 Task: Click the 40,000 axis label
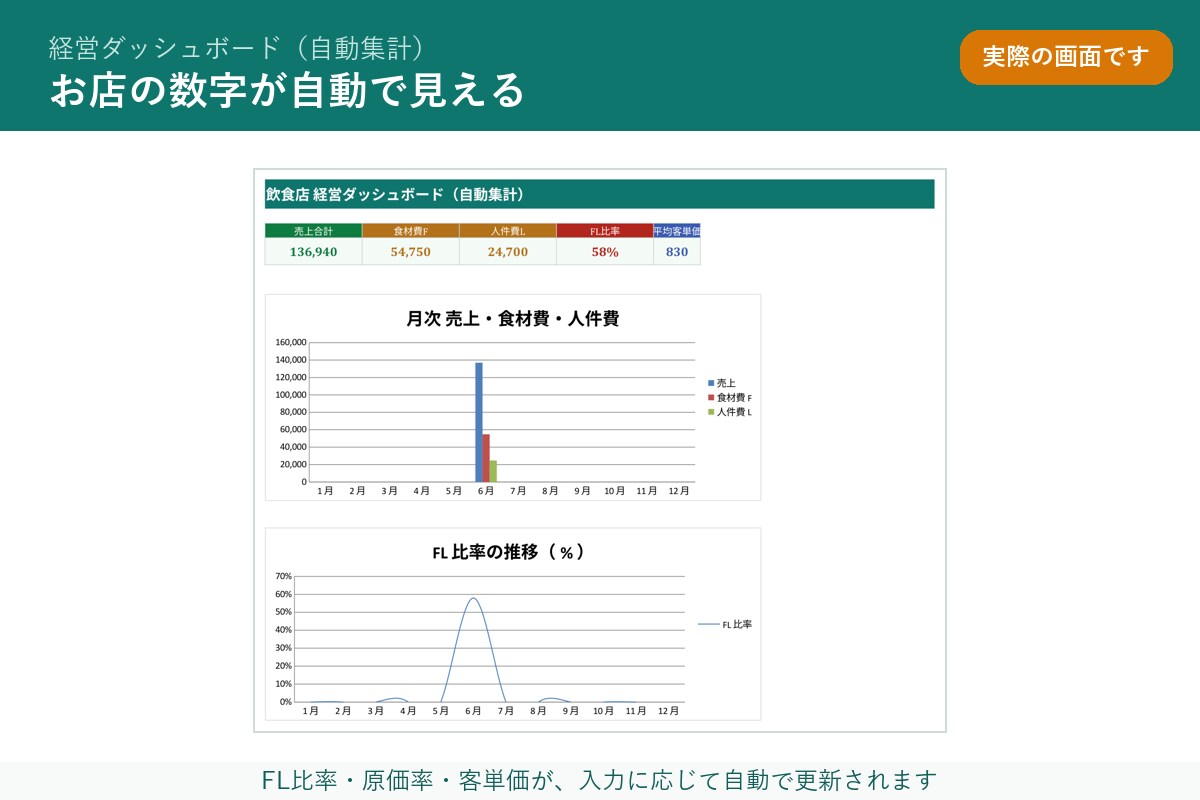coord(292,447)
